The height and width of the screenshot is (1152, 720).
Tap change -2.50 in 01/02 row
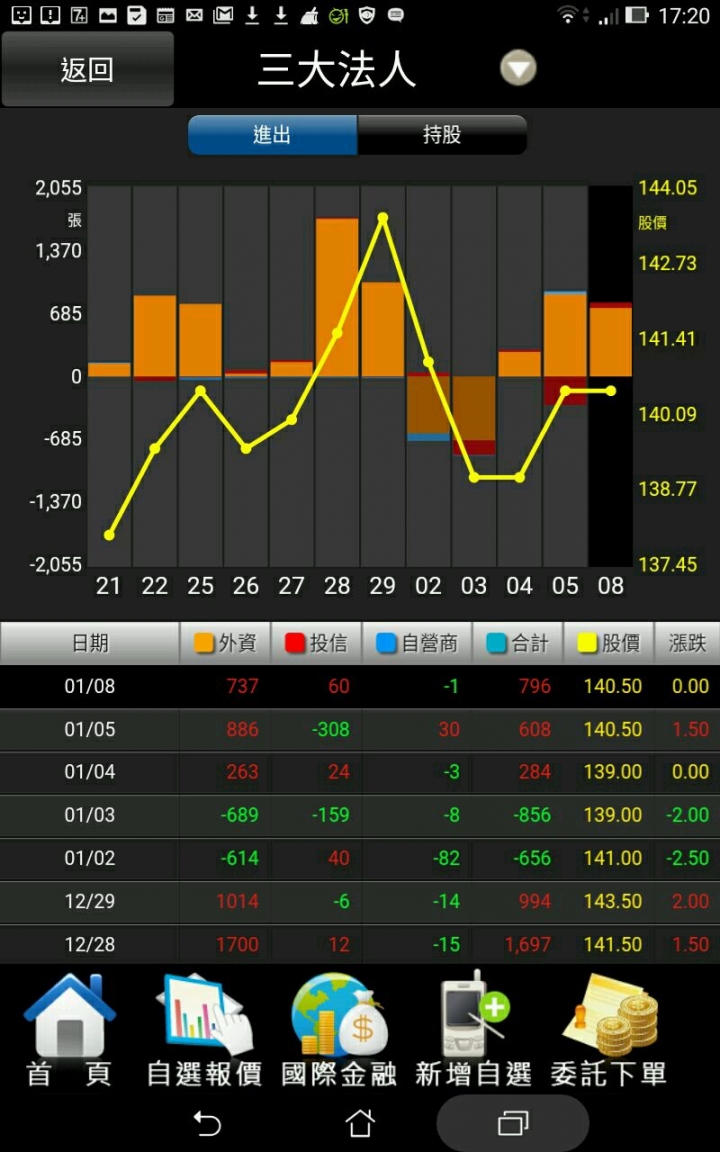point(688,858)
